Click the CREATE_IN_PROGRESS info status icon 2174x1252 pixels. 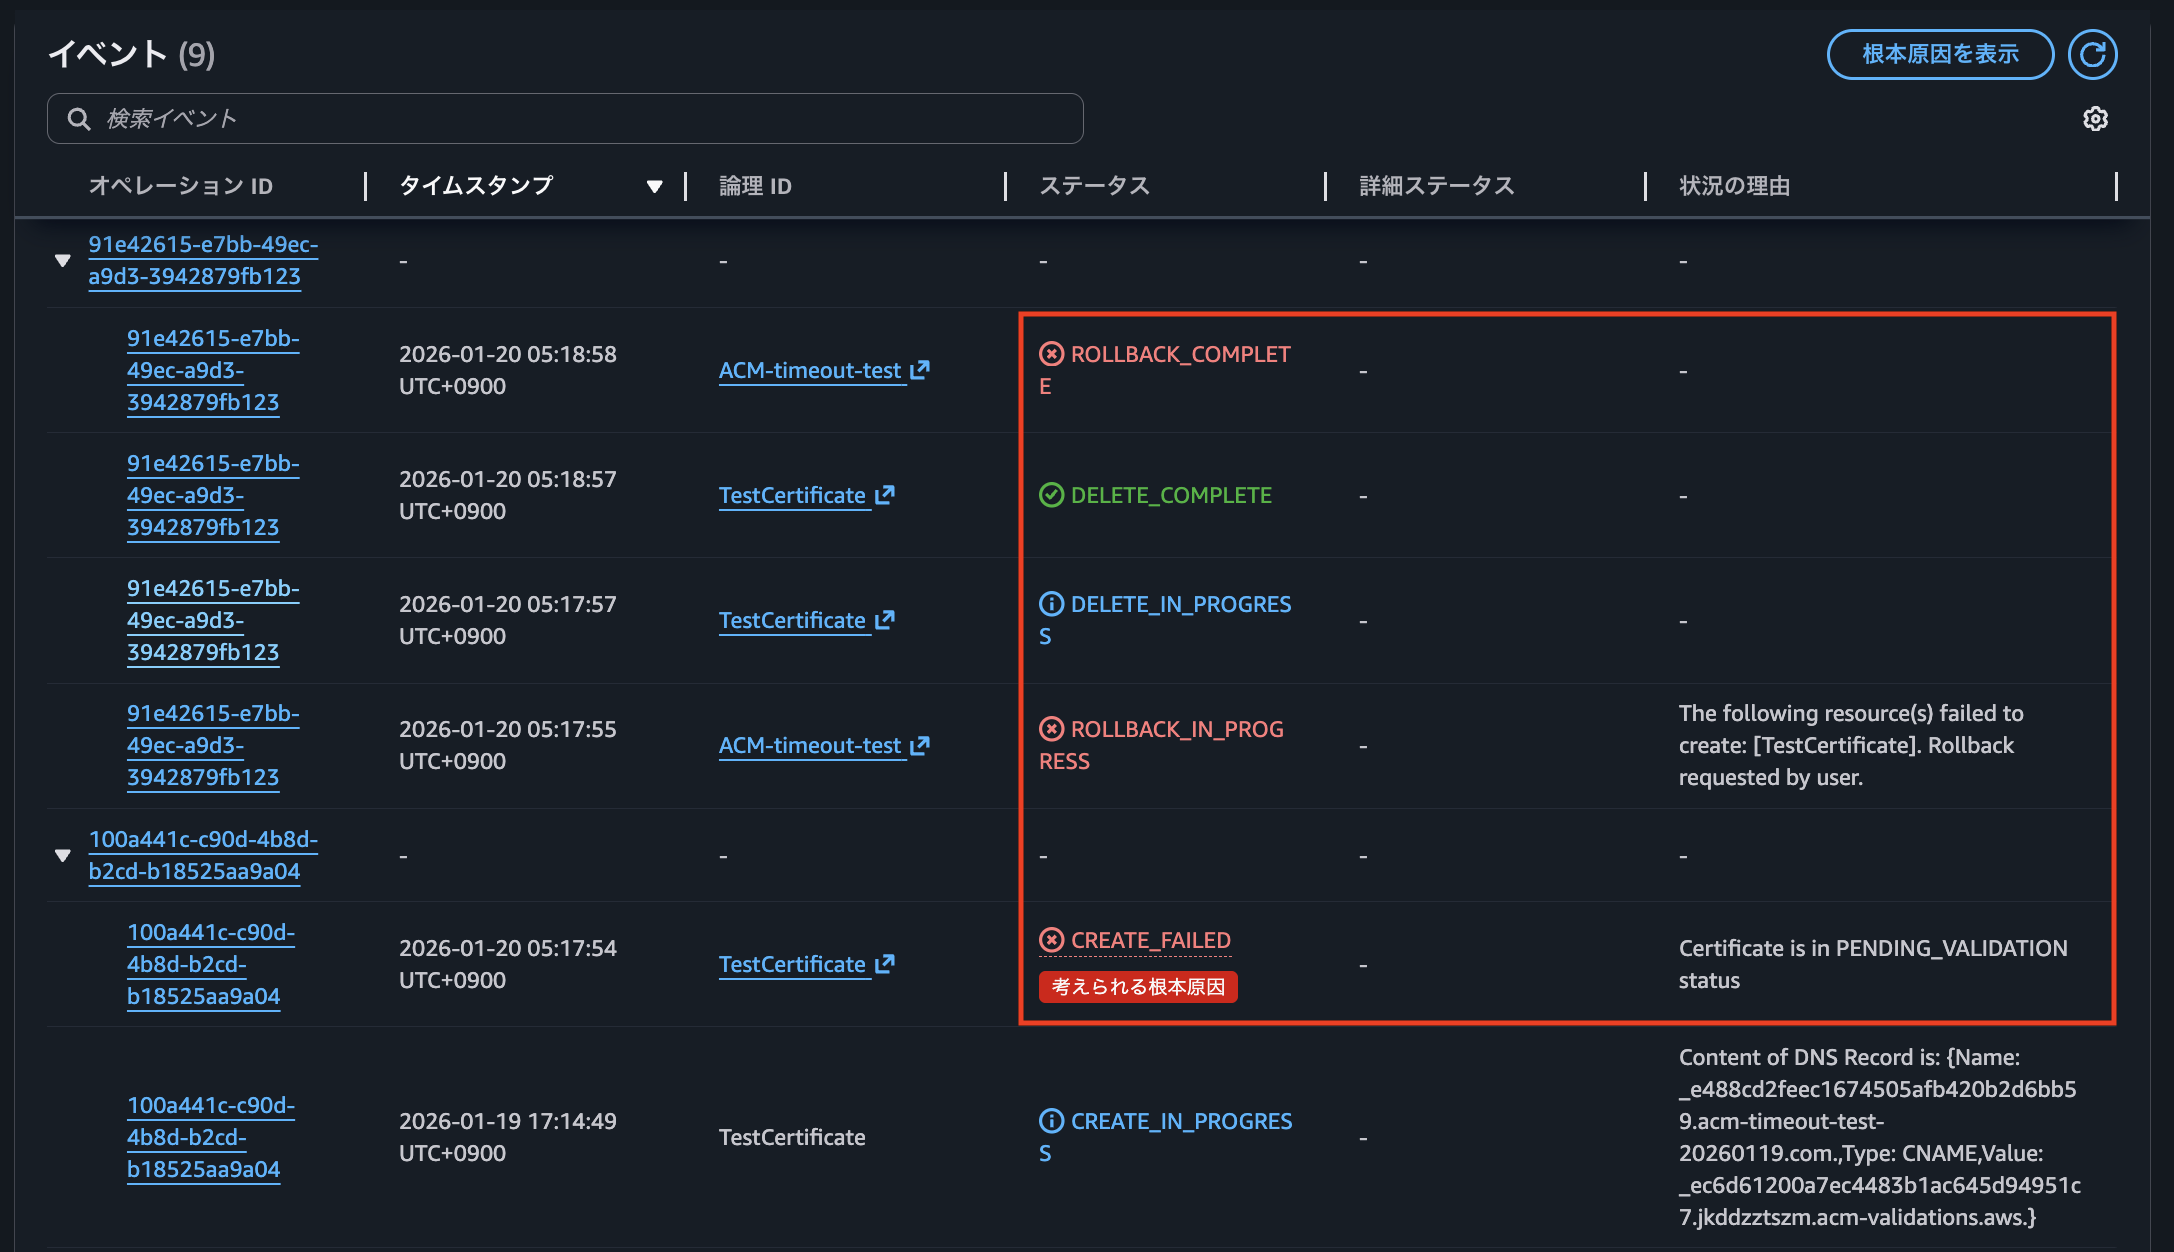pyautogui.click(x=1051, y=1121)
